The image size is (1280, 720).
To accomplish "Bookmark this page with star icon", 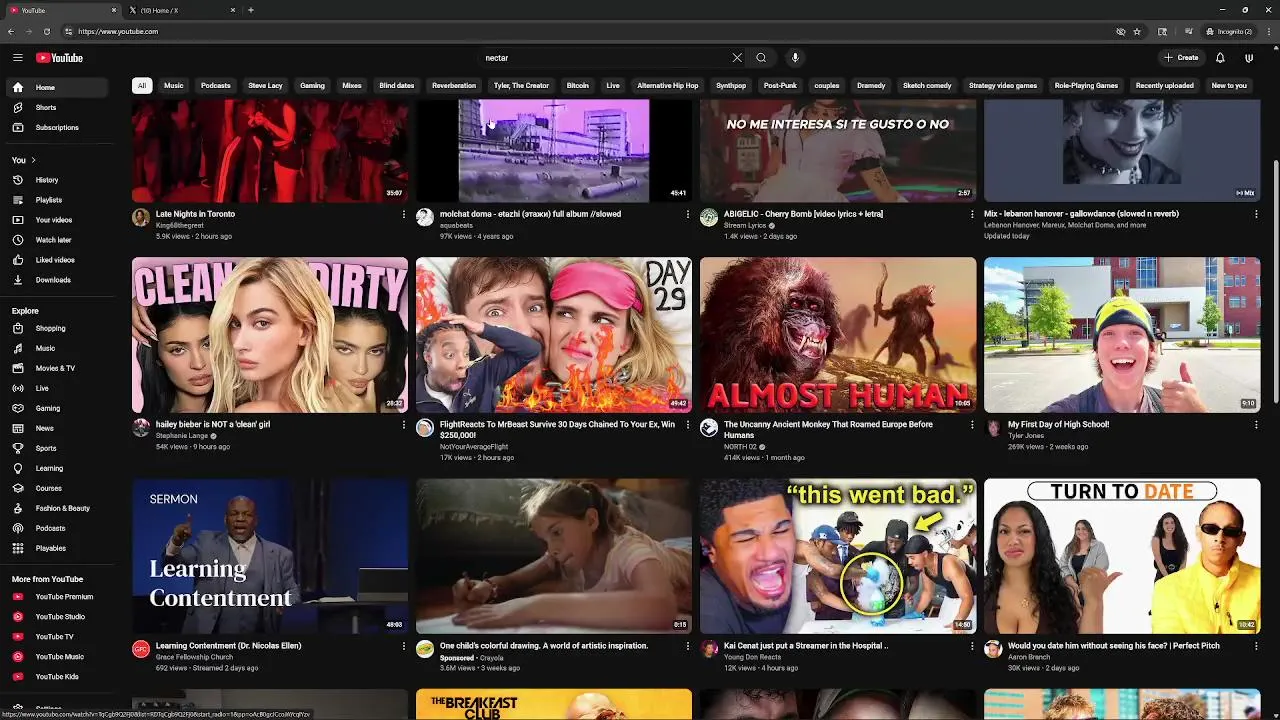I will [1137, 32].
